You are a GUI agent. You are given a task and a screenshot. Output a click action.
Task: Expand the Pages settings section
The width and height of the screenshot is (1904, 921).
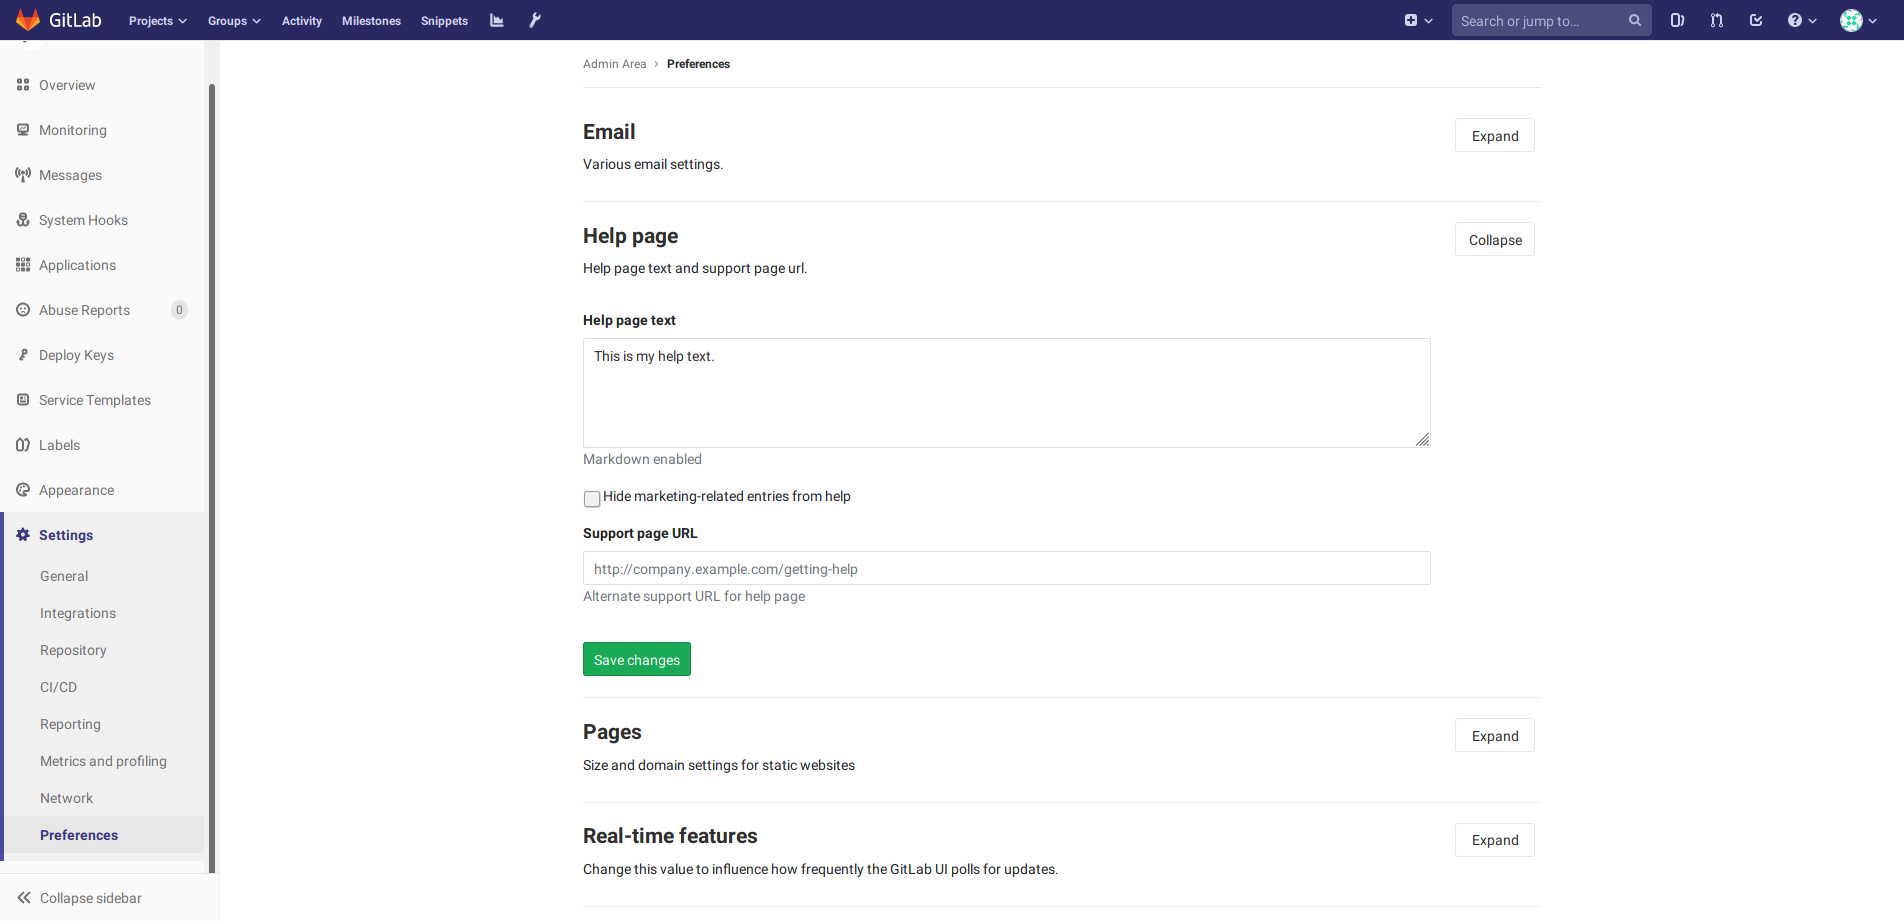click(x=1494, y=736)
